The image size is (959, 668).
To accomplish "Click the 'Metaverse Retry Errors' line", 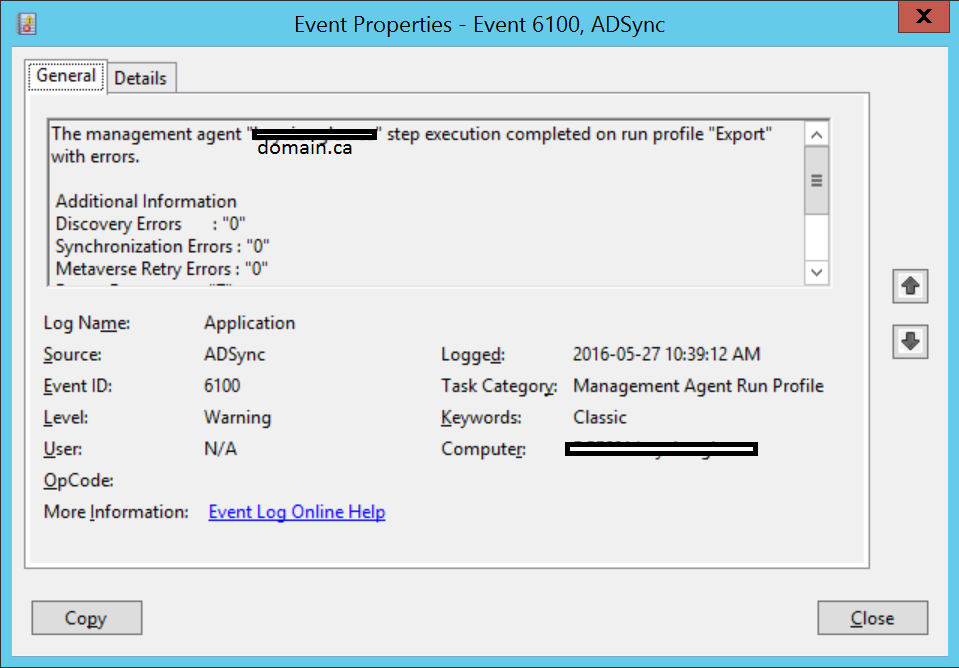I will 161,269.
